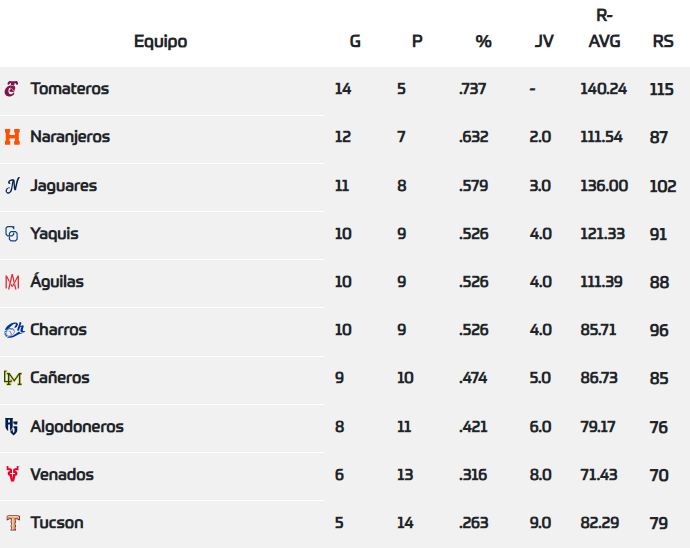Select the Tucson team logo
Image resolution: width=690 pixels, height=548 pixels.
tap(12, 523)
